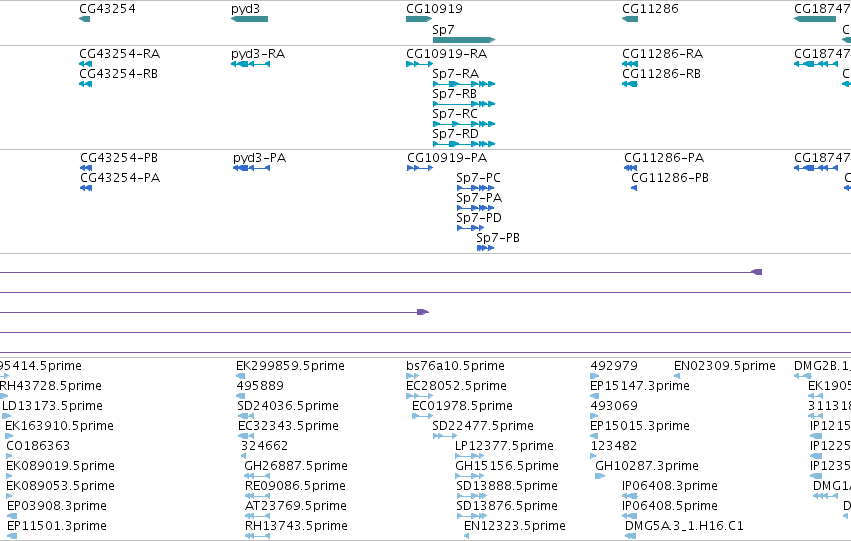Select EST SD13876.5prime
This screenshot has height=541, width=851.
point(507,506)
